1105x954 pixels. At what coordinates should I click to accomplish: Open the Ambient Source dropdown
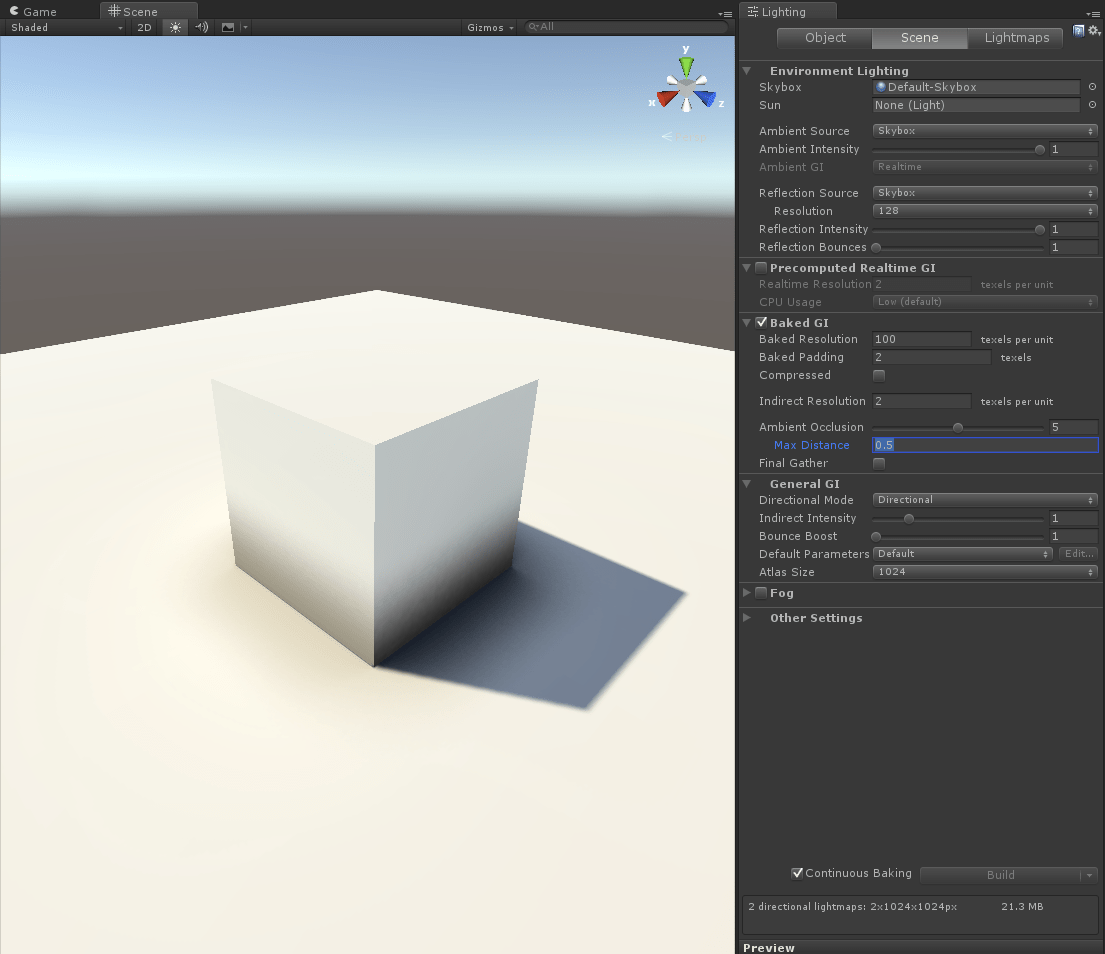984,130
